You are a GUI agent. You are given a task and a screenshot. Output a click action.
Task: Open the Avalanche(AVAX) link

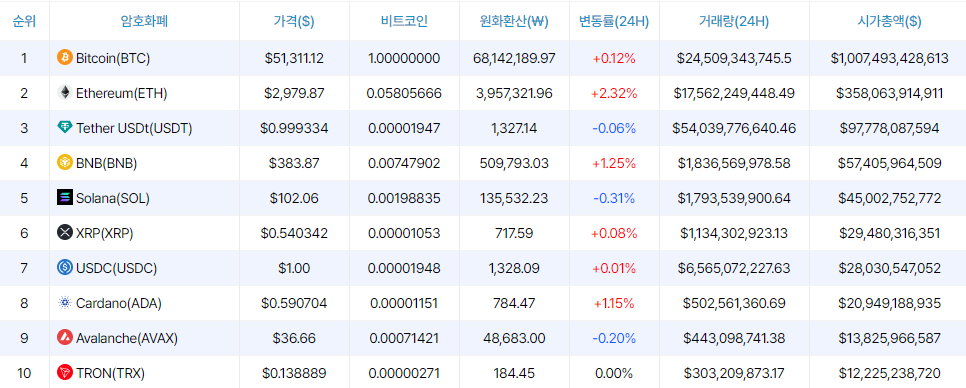pyautogui.click(x=127, y=338)
